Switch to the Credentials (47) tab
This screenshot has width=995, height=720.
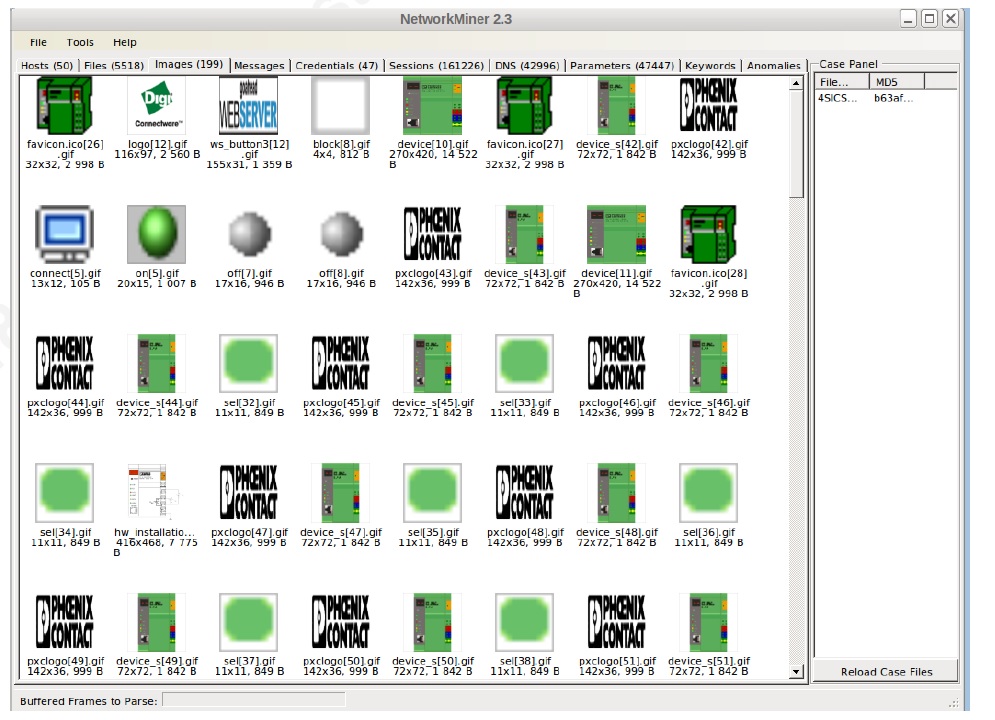[336, 65]
